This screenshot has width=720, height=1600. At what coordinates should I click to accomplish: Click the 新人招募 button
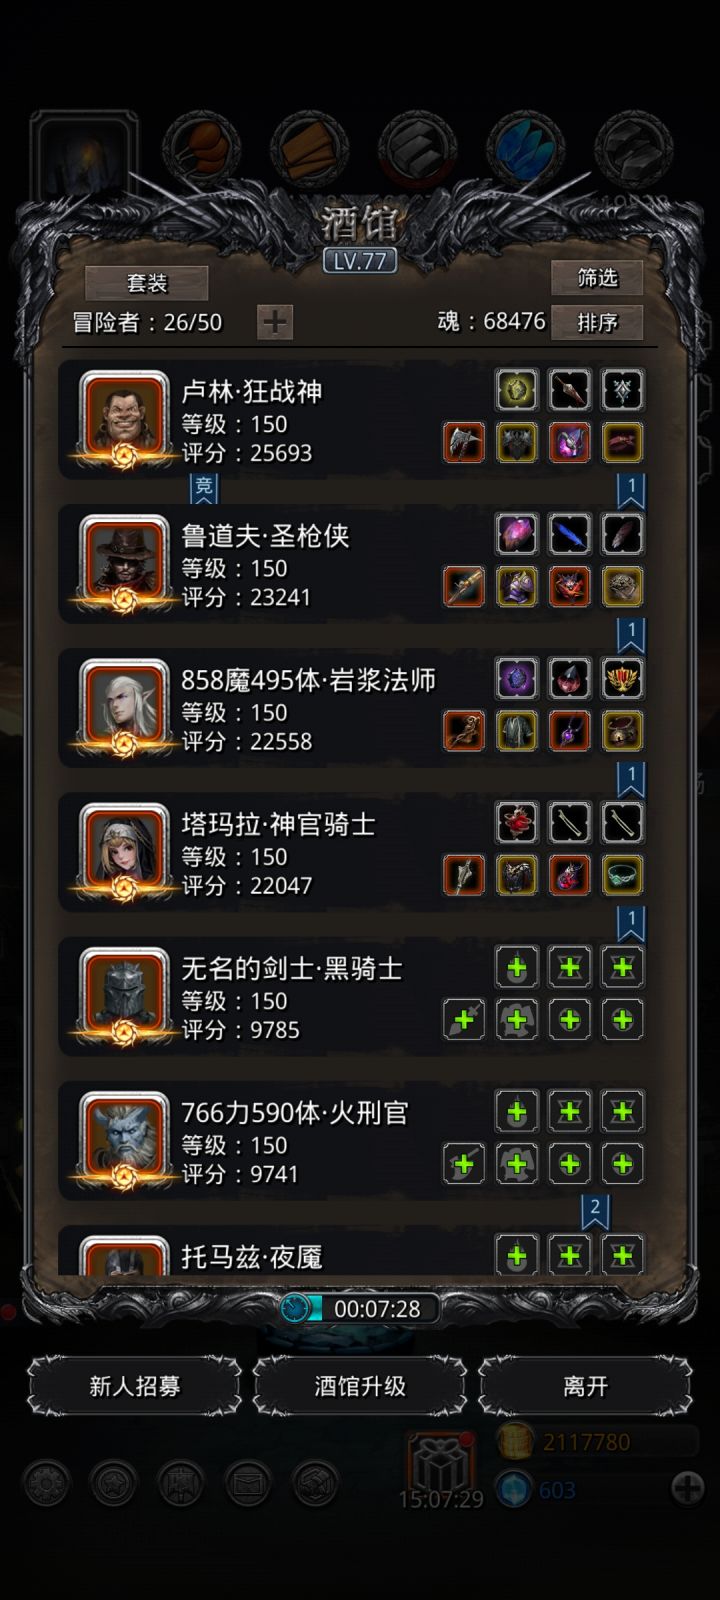point(134,1386)
